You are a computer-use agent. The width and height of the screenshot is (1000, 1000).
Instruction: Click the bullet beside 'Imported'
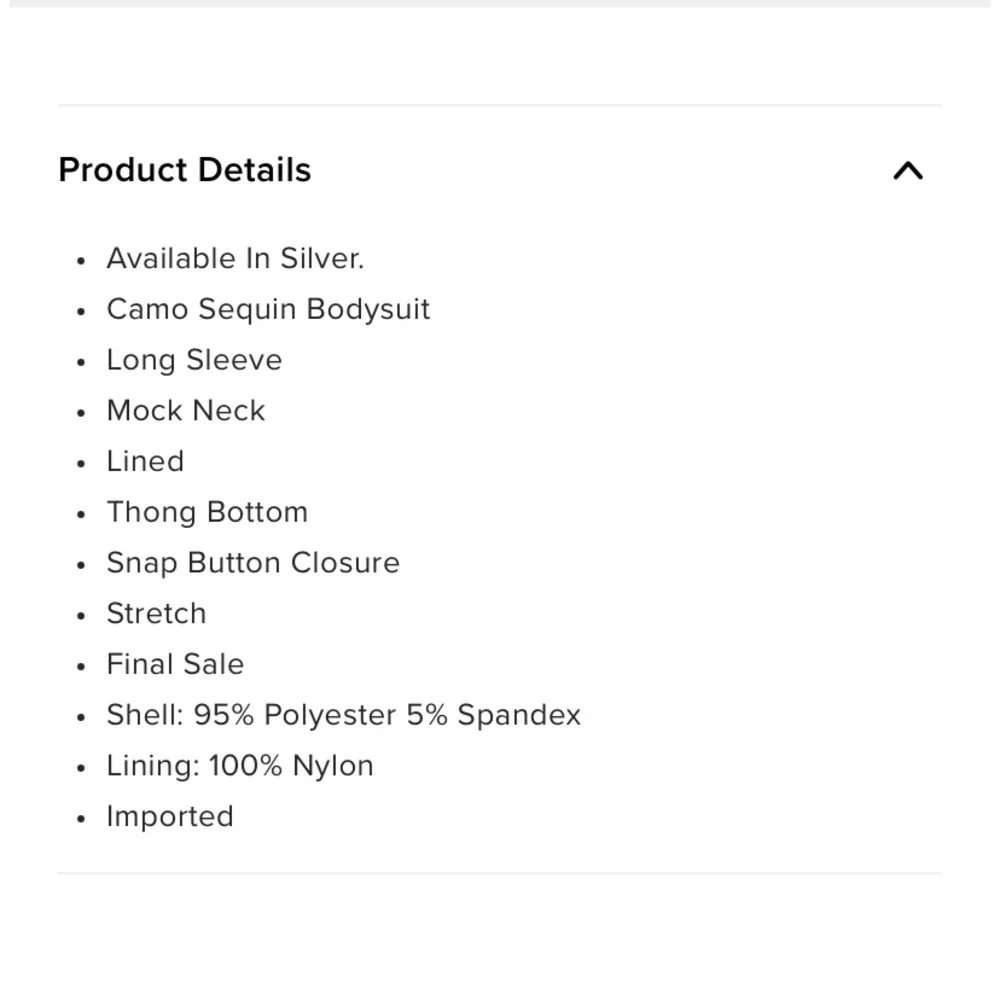80,818
